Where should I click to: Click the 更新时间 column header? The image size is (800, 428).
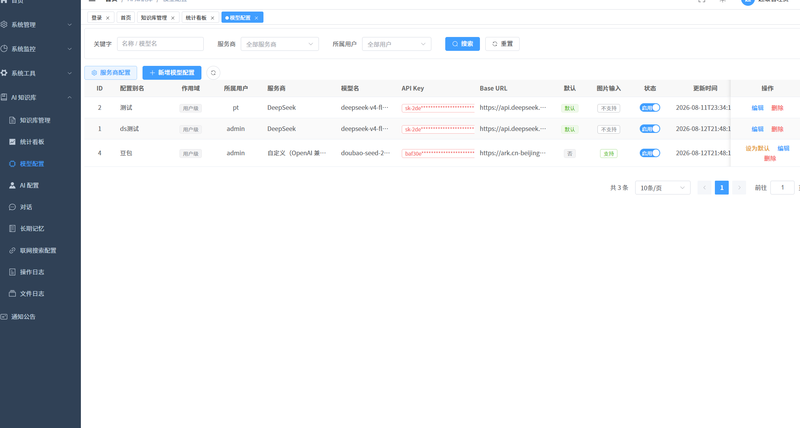pyautogui.click(x=705, y=88)
